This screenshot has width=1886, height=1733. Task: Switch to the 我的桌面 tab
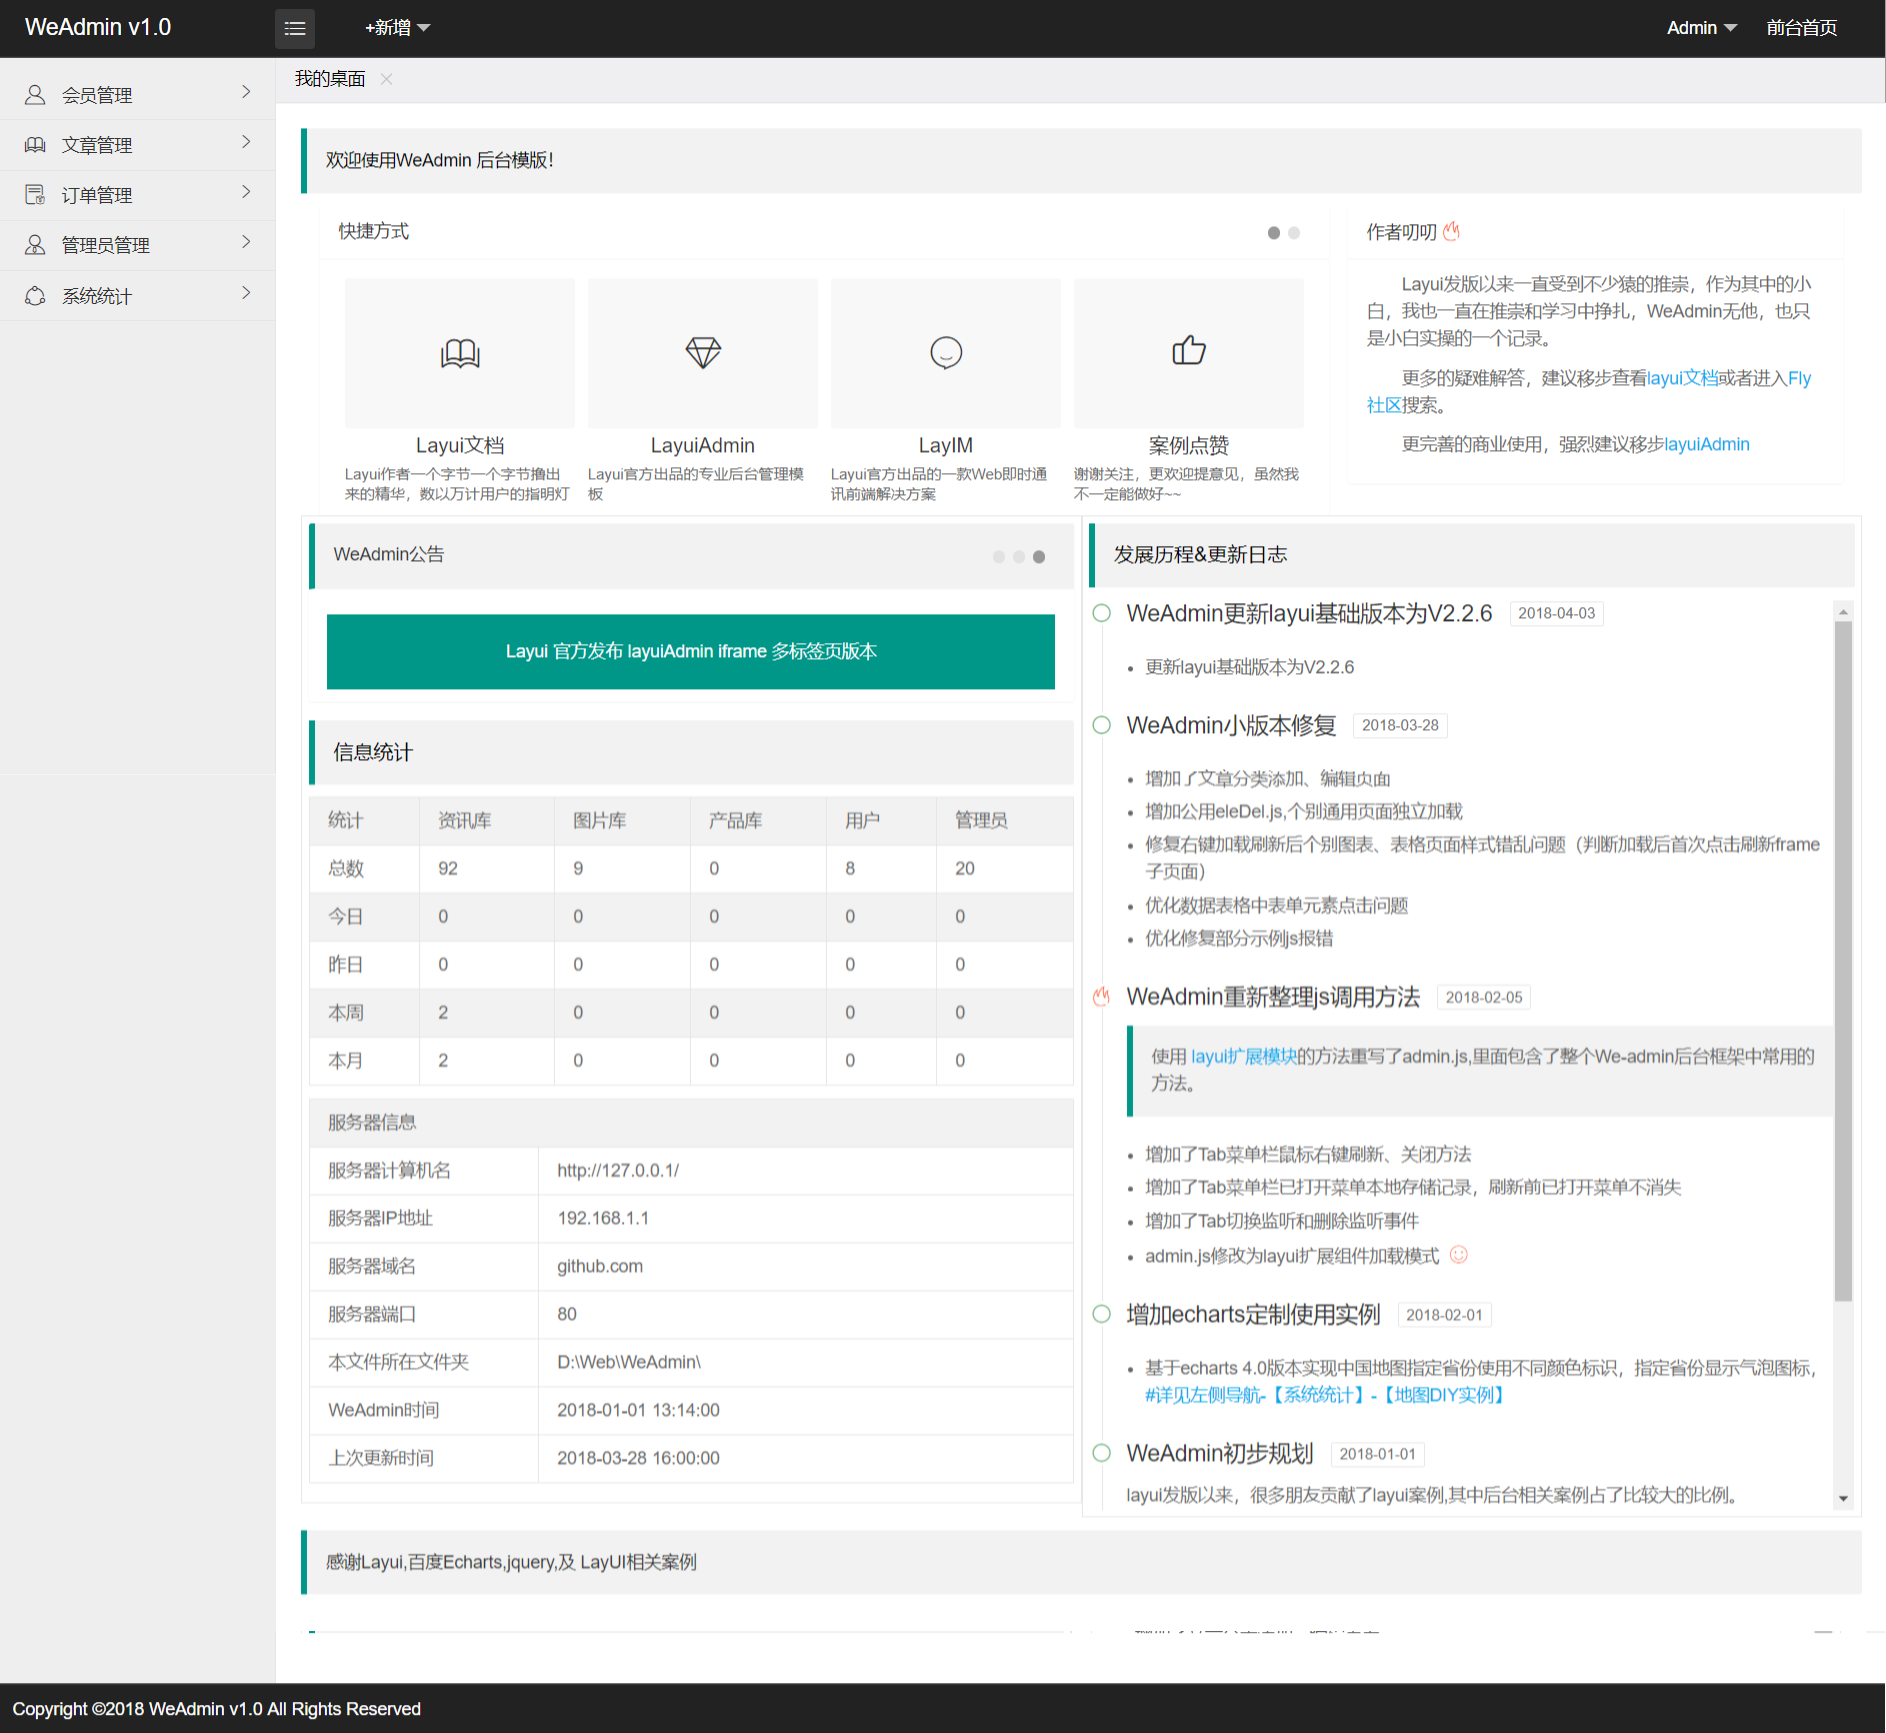click(330, 79)
